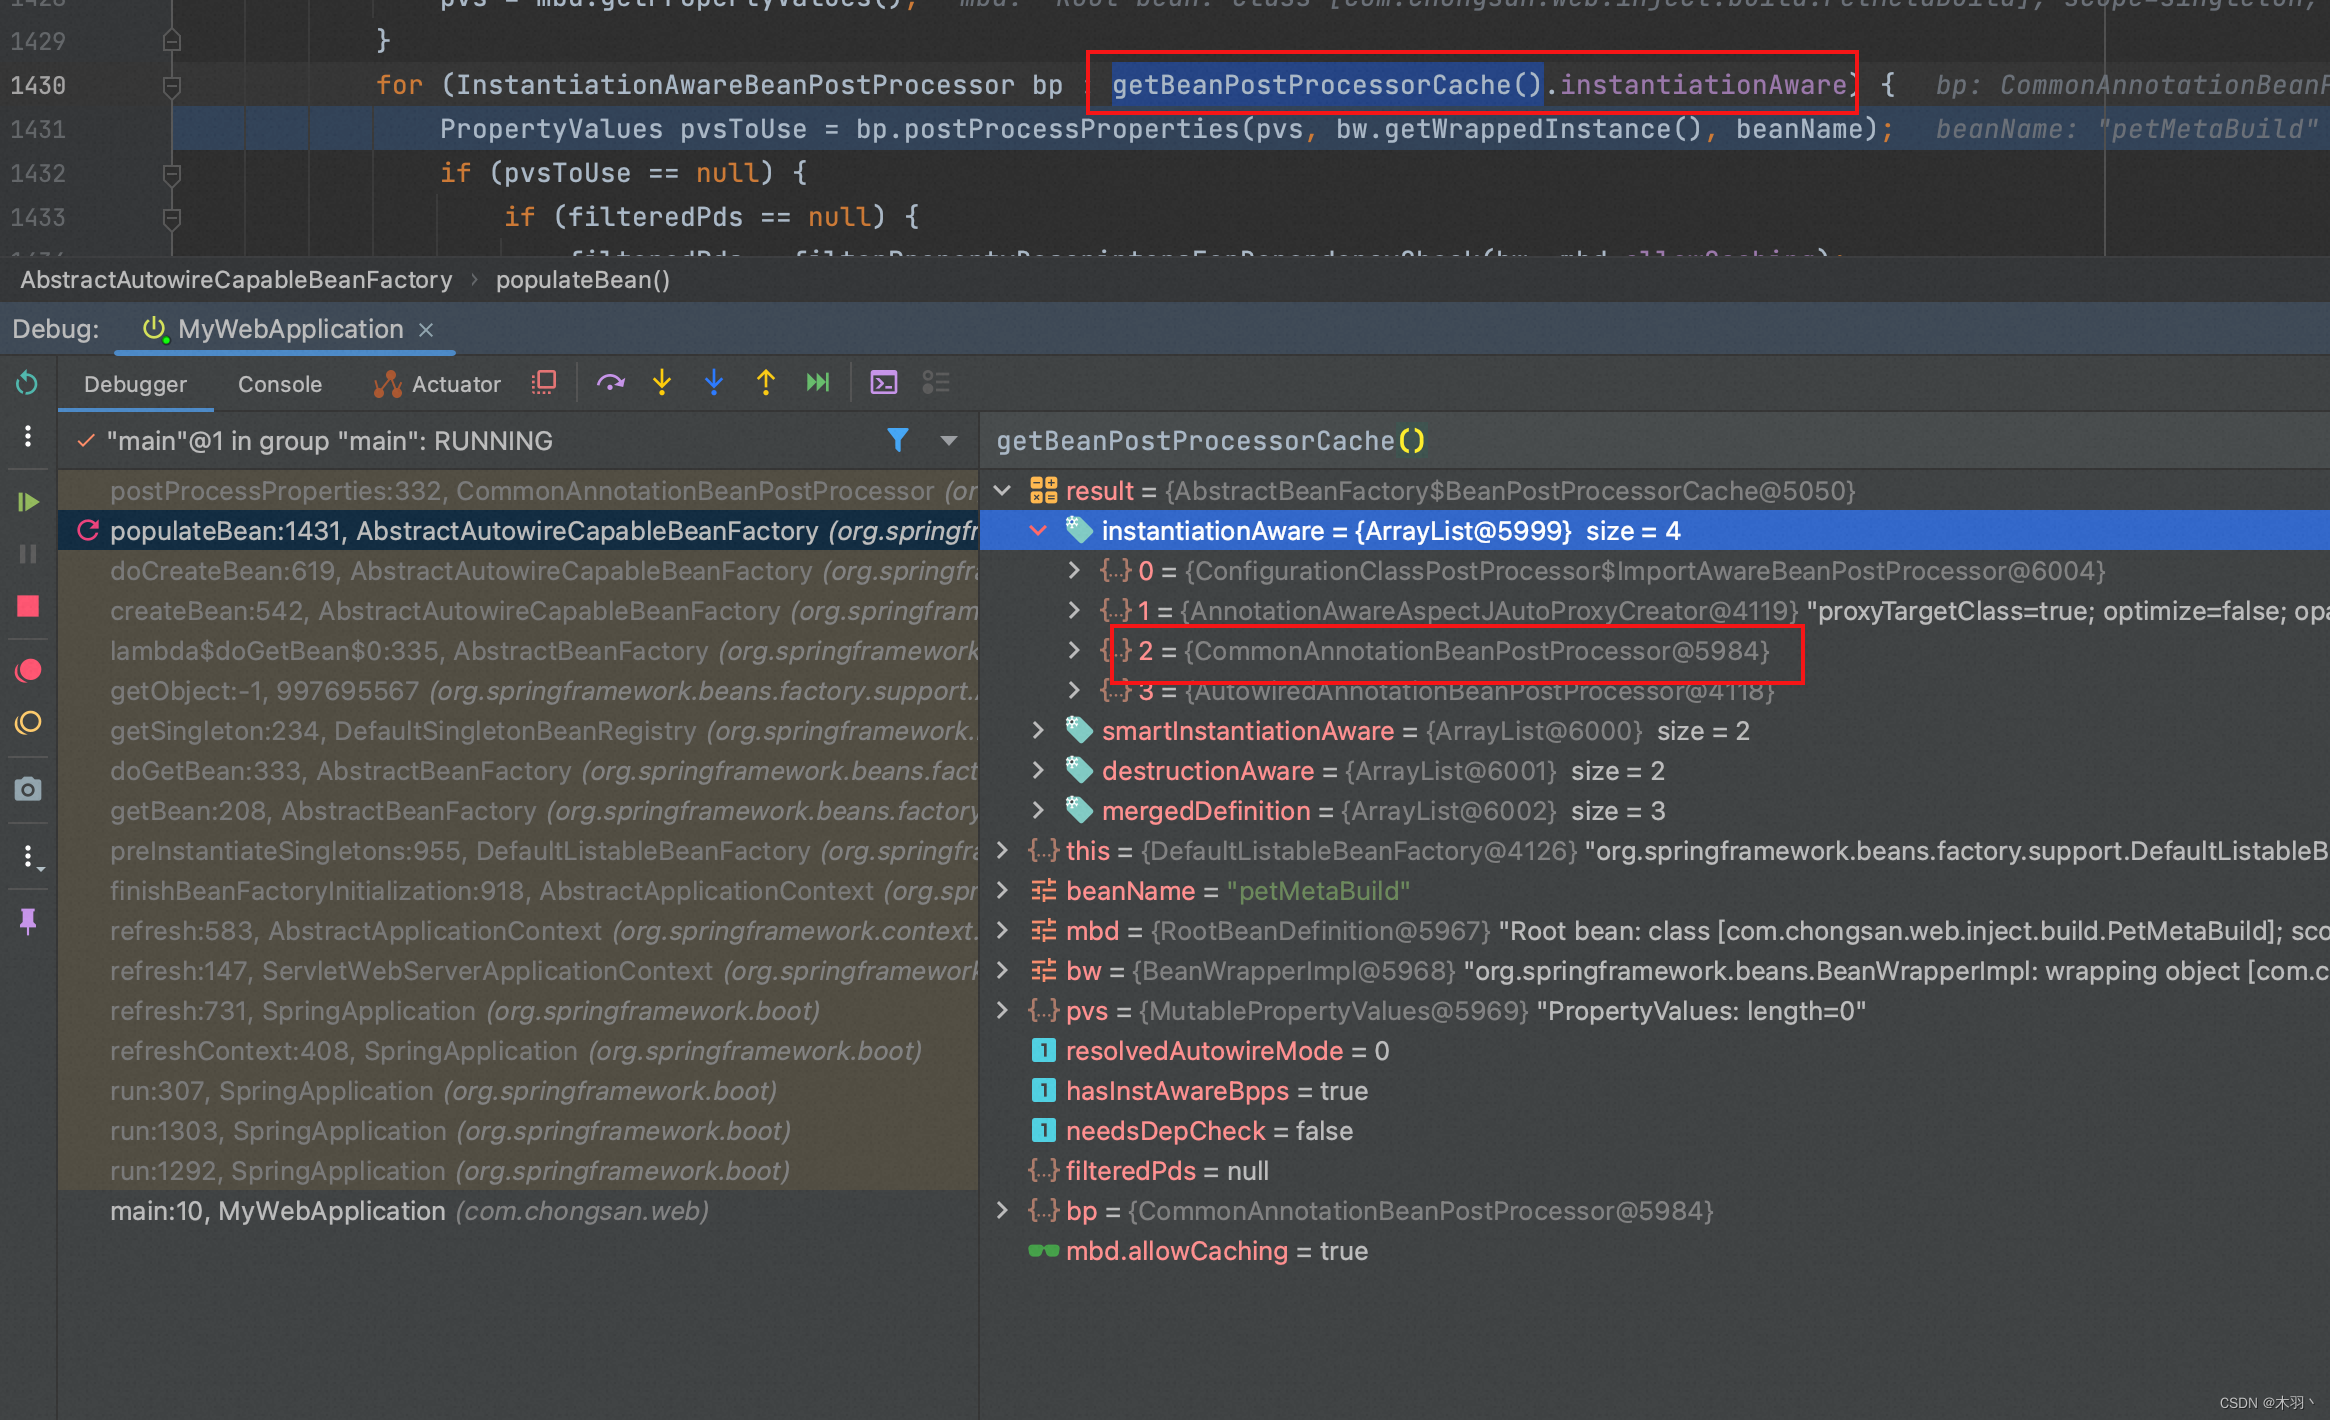Click the frames filter funnel icon
Screen dimensions: 2330x1420
click(x=898, y=440)
